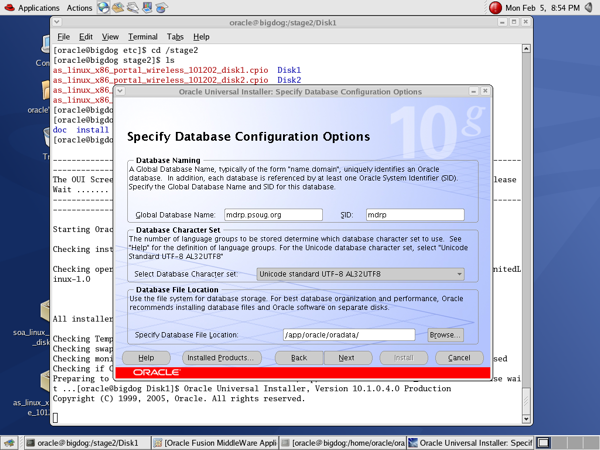Minimize the installer dialog
The height and width of the screenshot is (450, 600).
pos(473,91)
